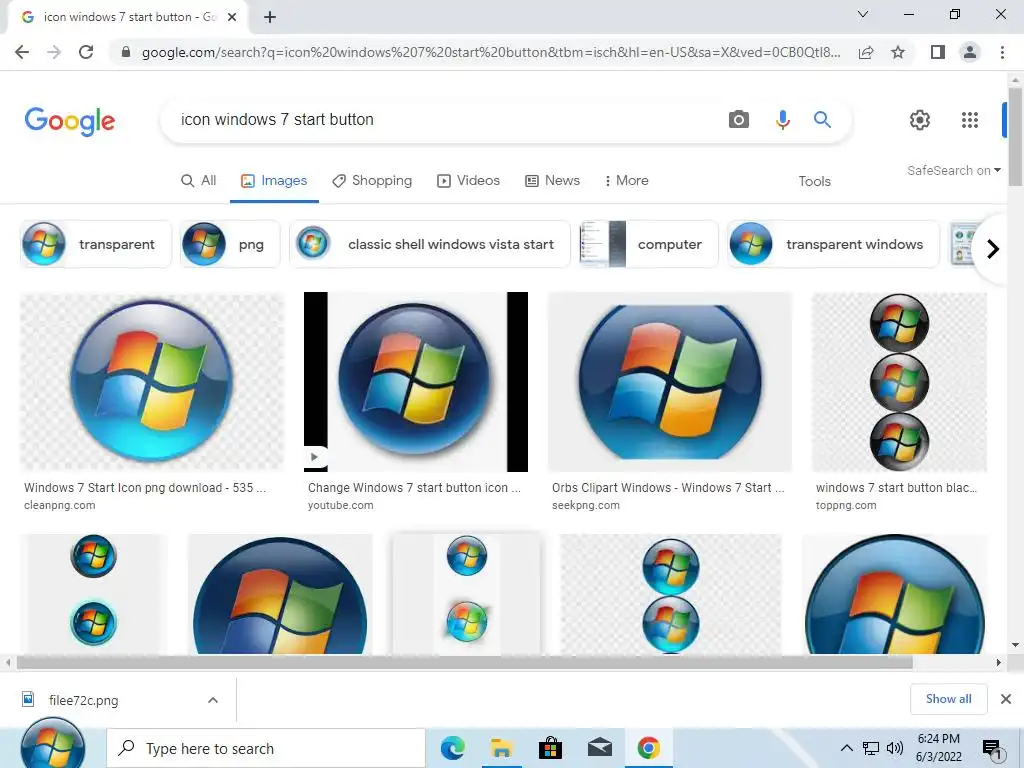Open the tab search chevron in title bar
This screenshot has width=1024, height=768.
point(863,14)
